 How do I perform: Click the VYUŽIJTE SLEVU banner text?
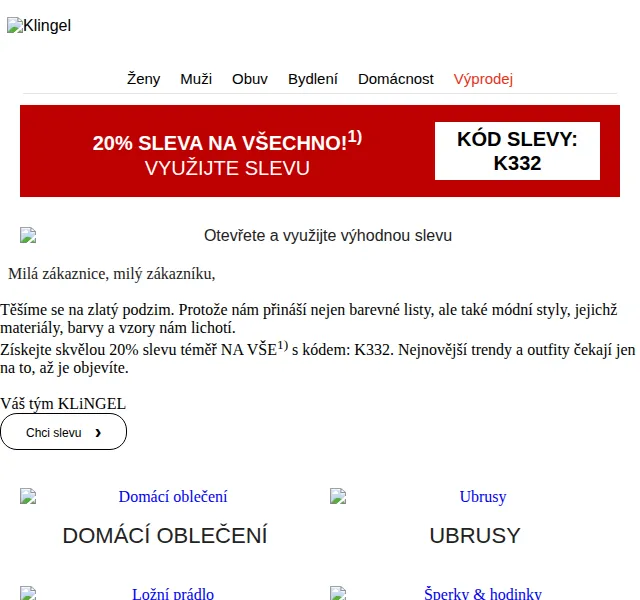[x=227, y=168]
